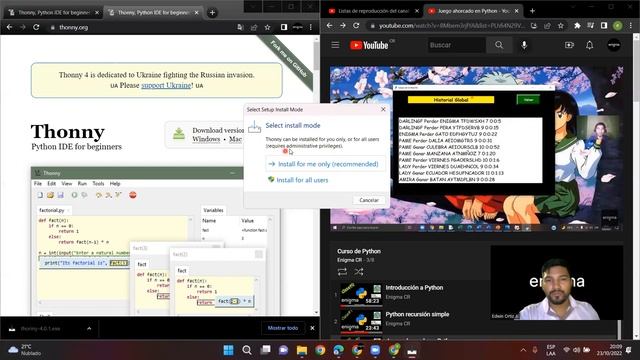Reload the thonny.org page
The image size is (640, 360).
(x=36, y=27)
